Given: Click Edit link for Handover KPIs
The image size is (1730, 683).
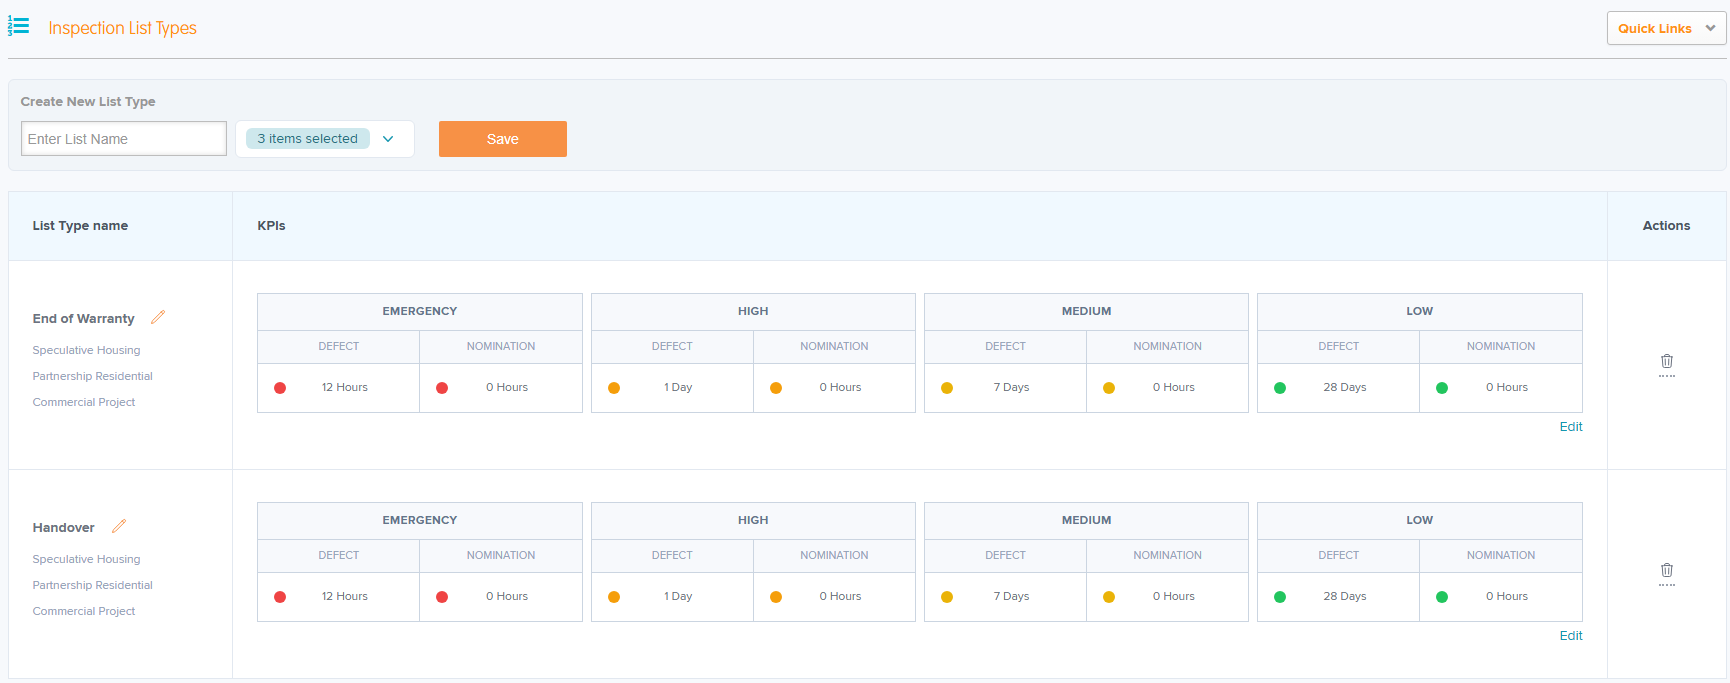Looking at the screenshot, I should tap(1571, 636).
